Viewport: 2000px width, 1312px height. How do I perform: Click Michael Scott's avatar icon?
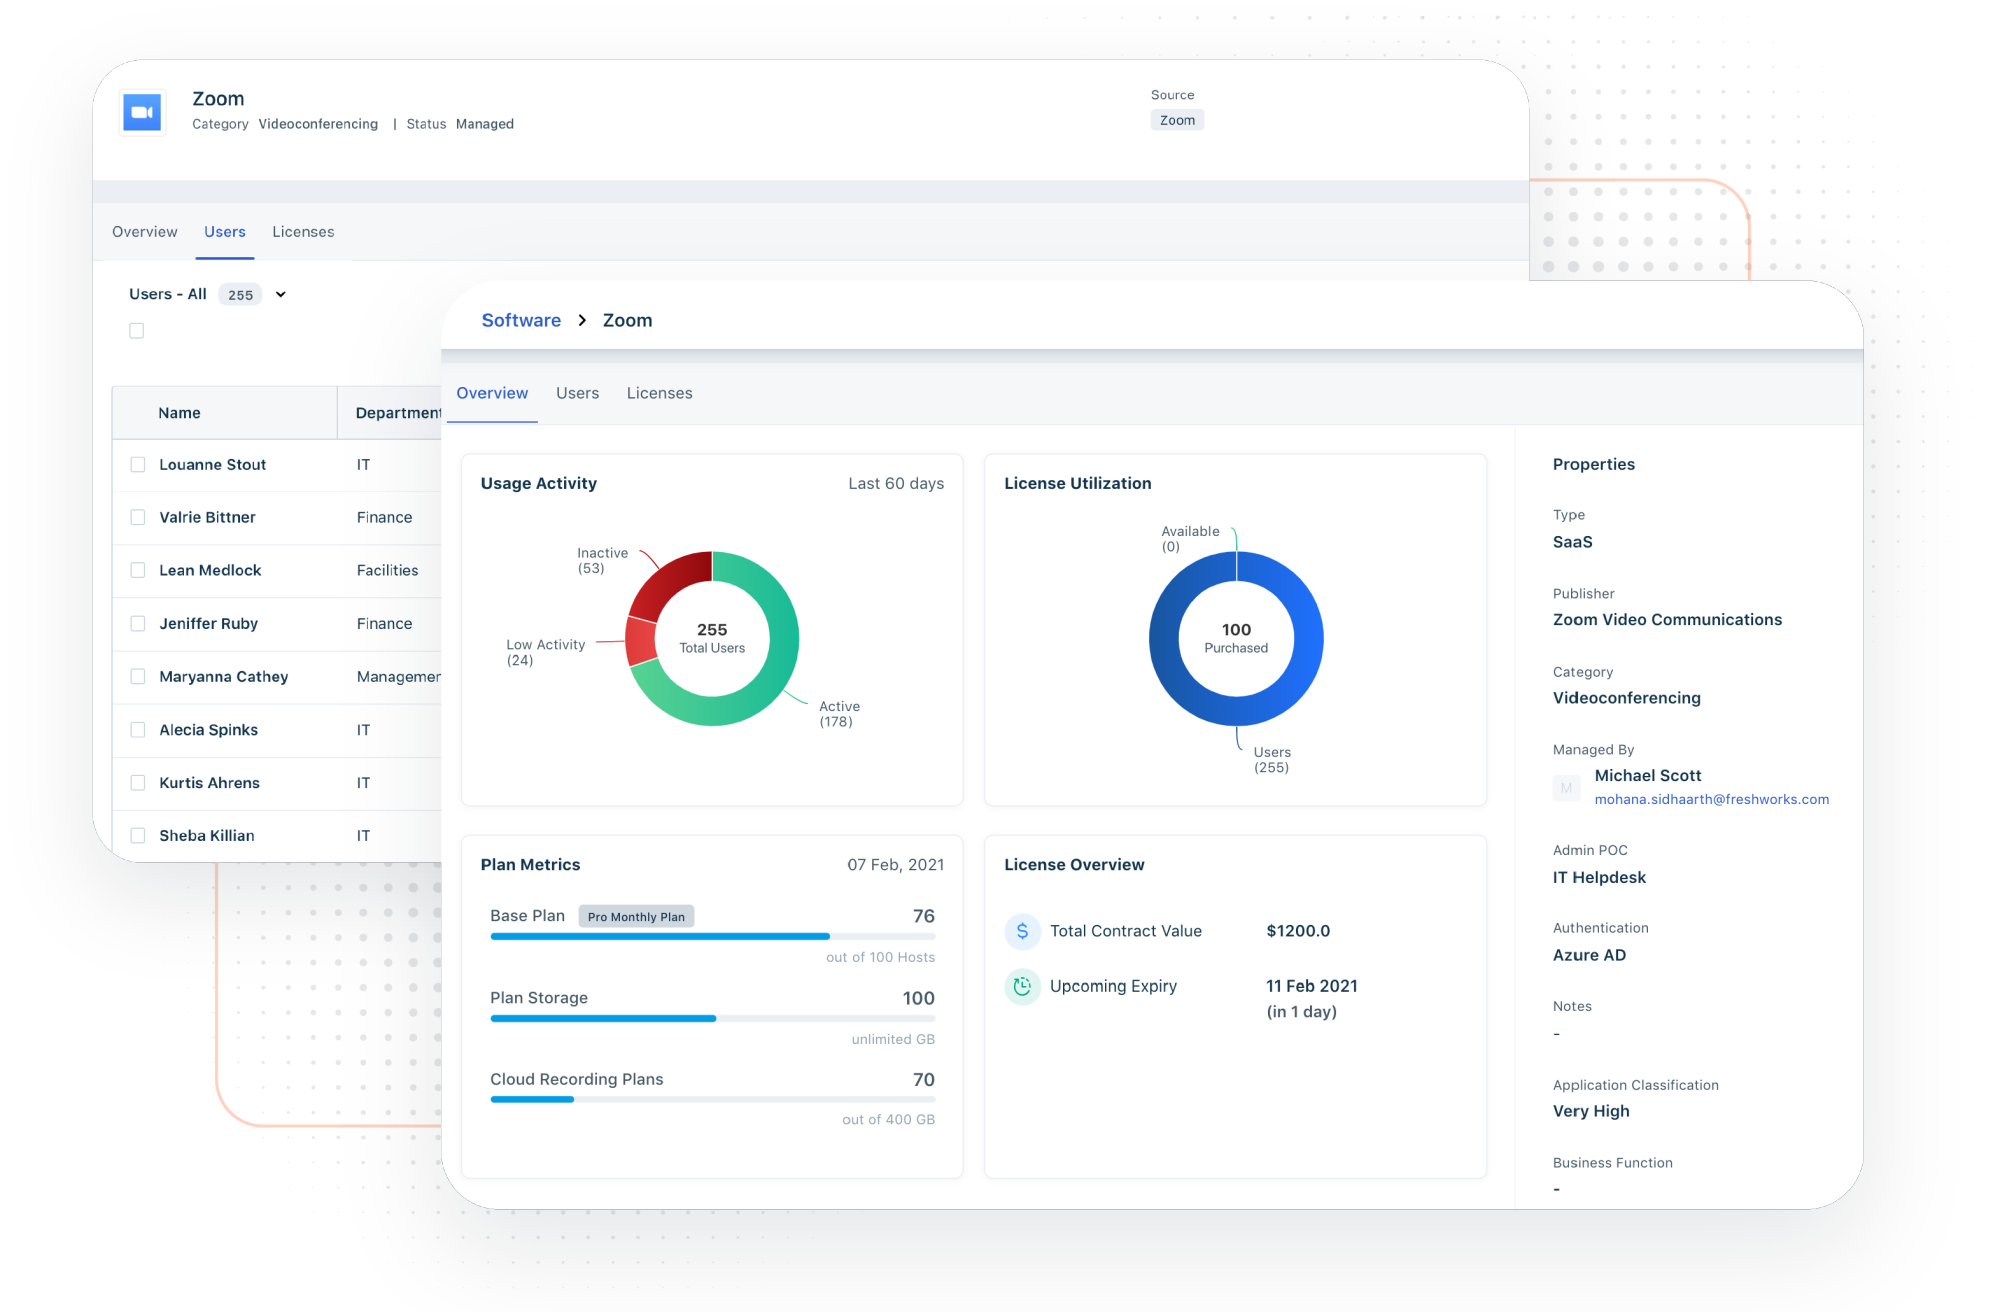click(x=1566, y=788)
